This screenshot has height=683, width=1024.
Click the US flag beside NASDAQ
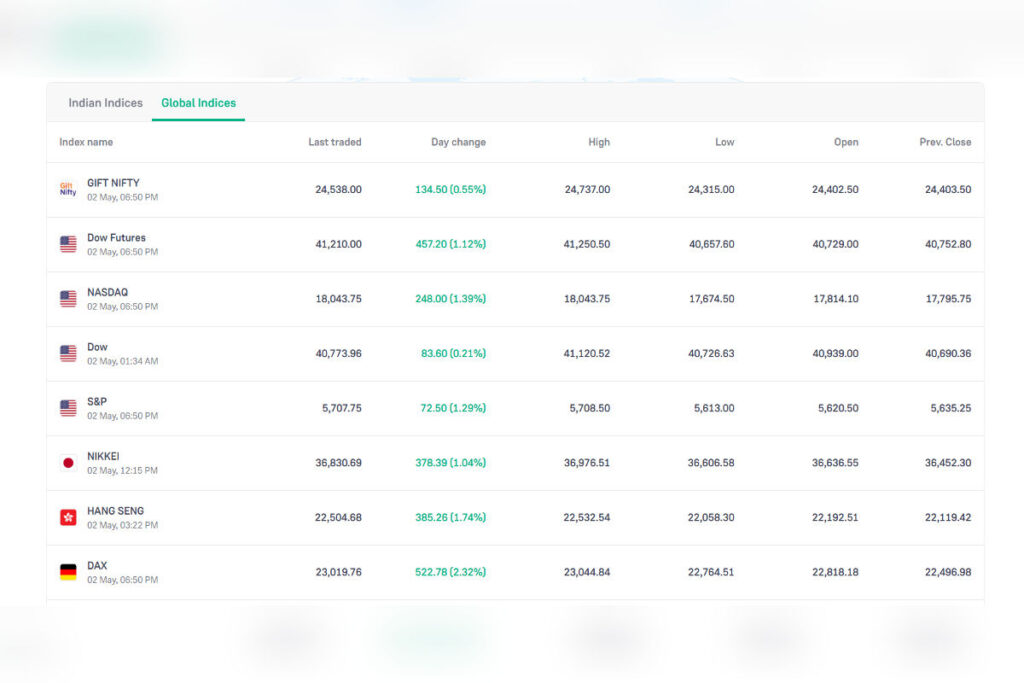68,299
